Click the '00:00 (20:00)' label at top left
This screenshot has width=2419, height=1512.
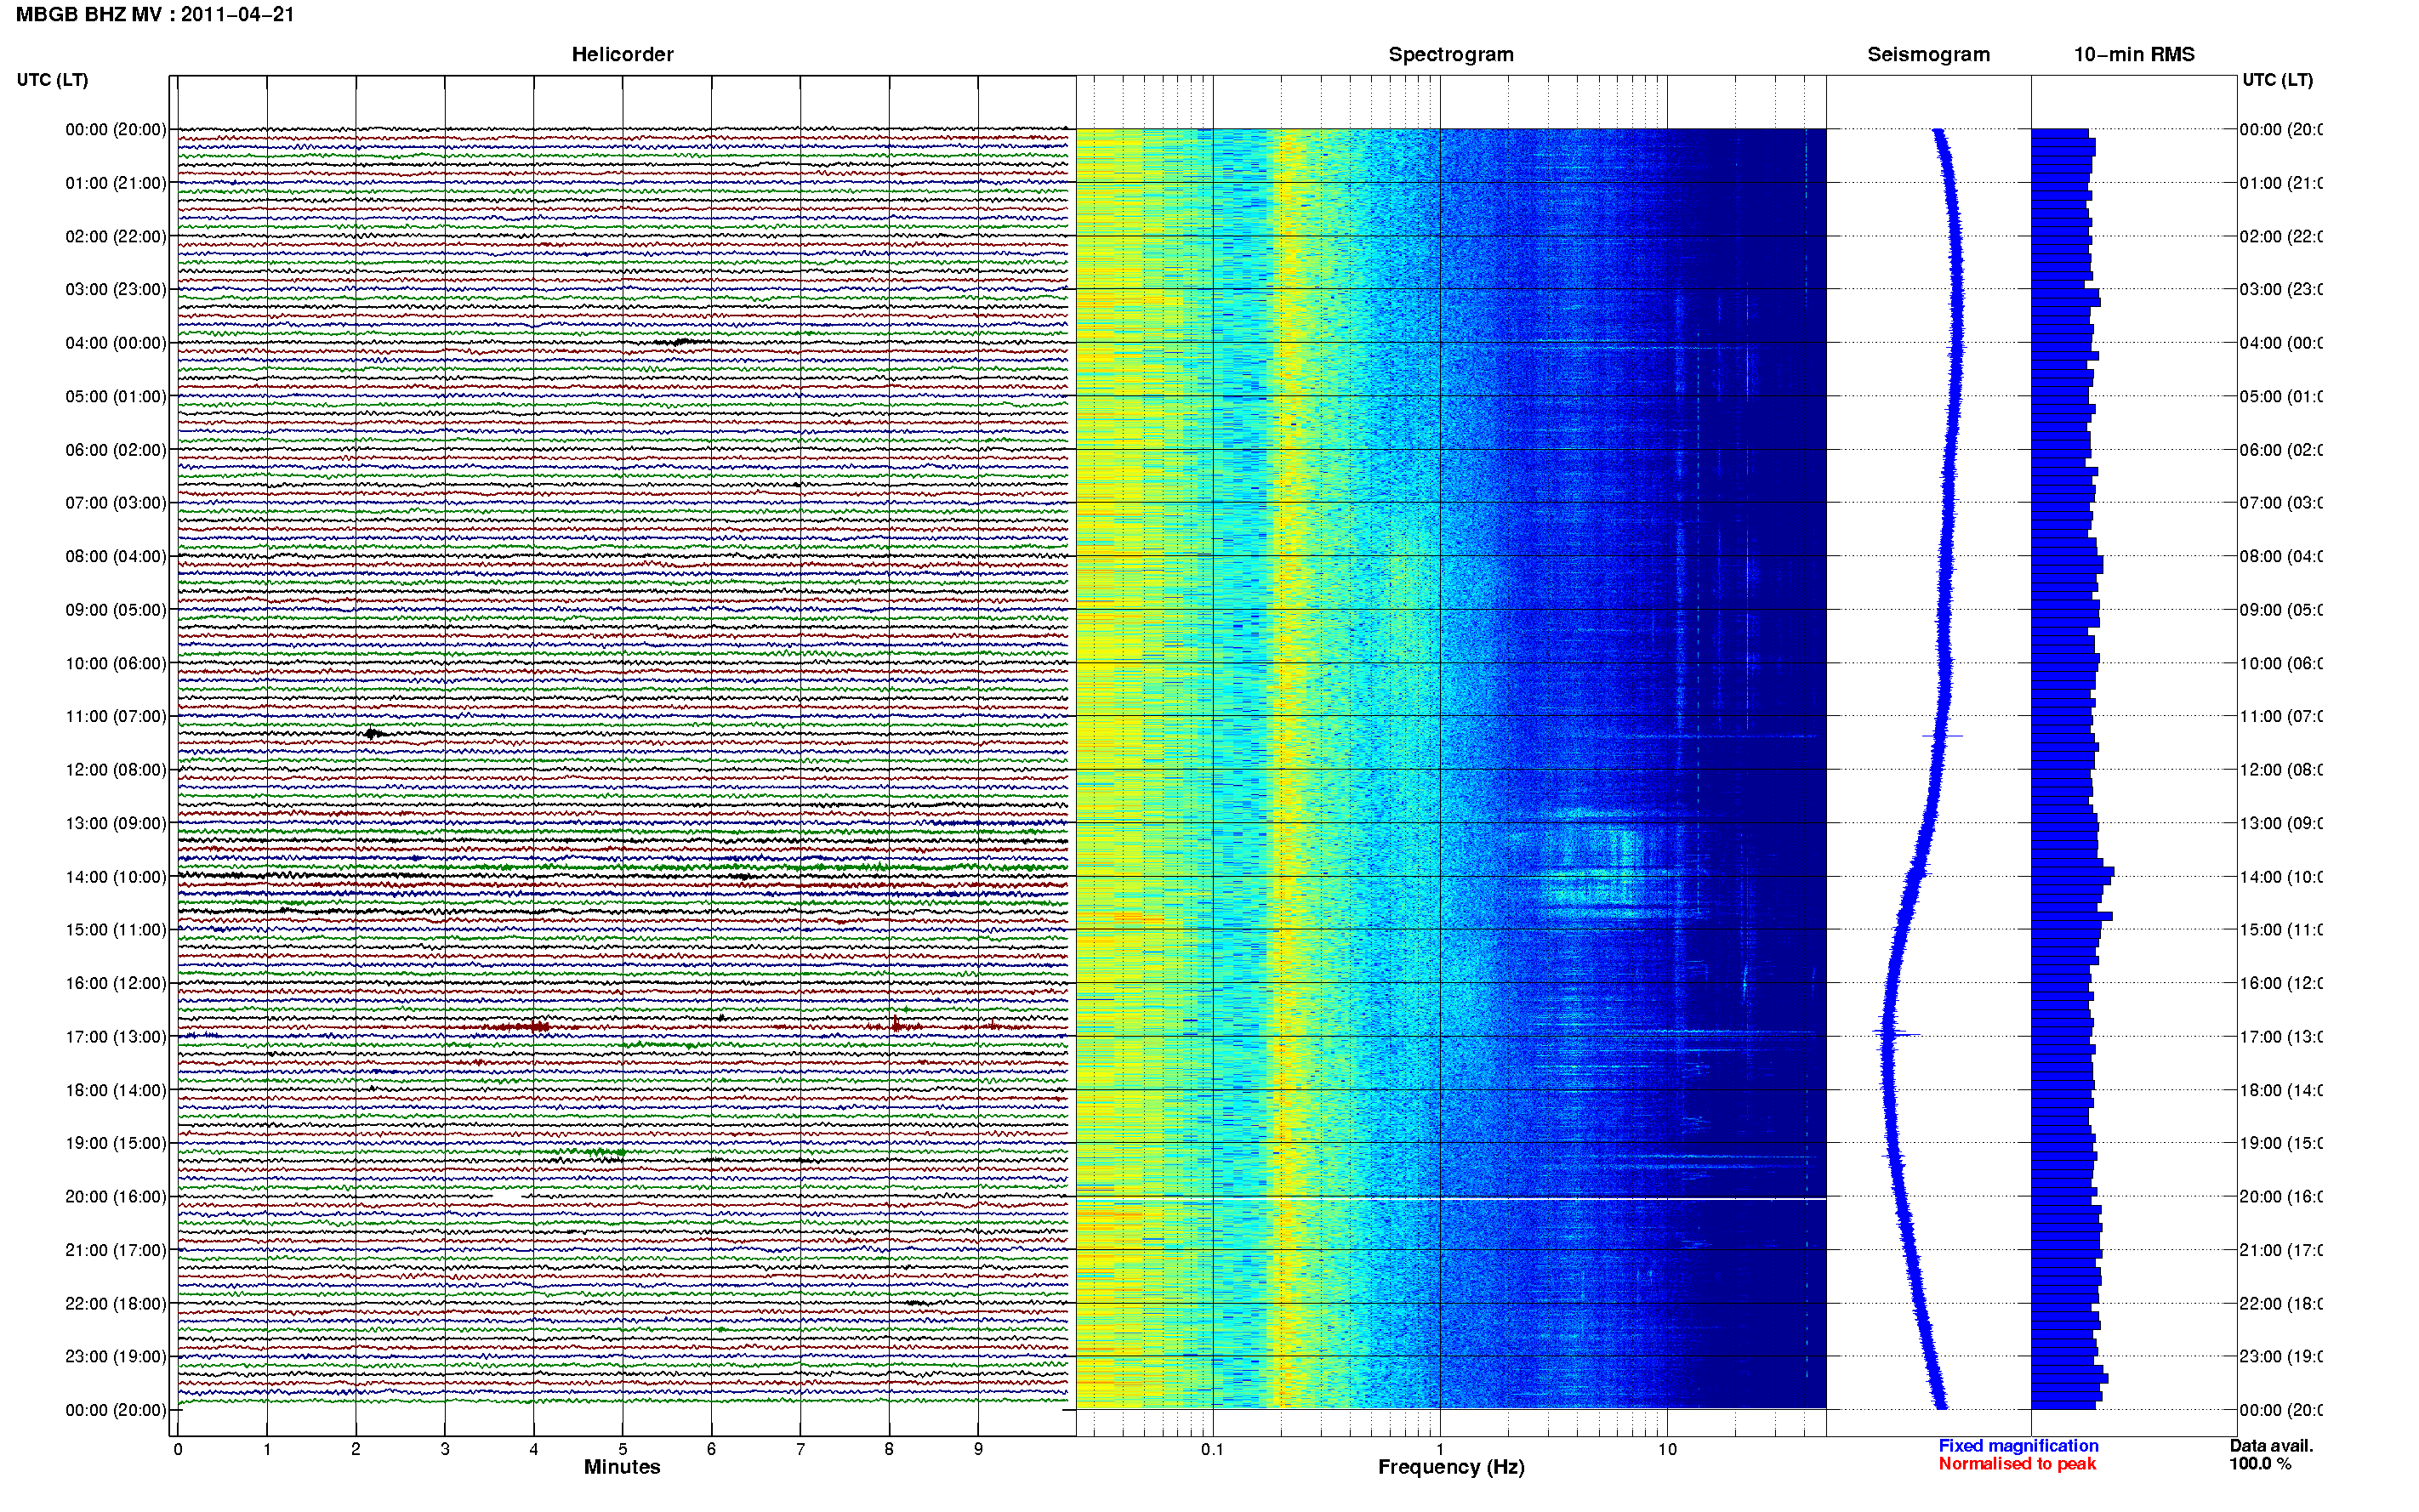[116, 129]
